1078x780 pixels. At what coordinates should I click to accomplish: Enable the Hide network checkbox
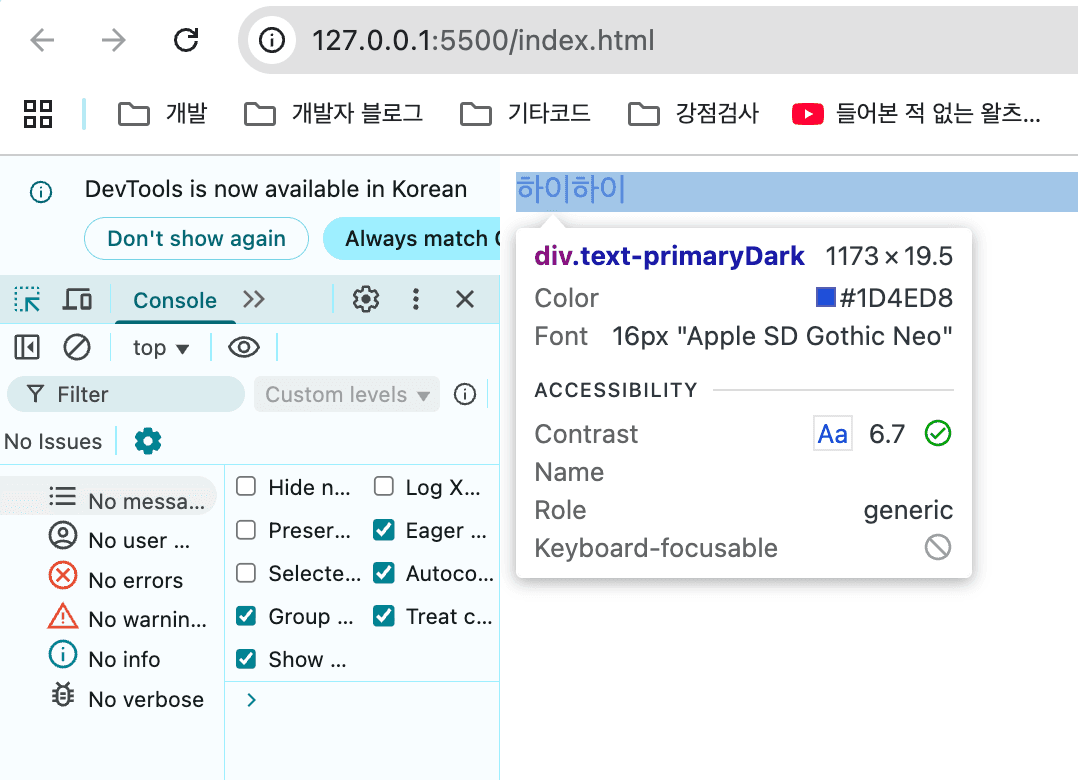(246, 487)
